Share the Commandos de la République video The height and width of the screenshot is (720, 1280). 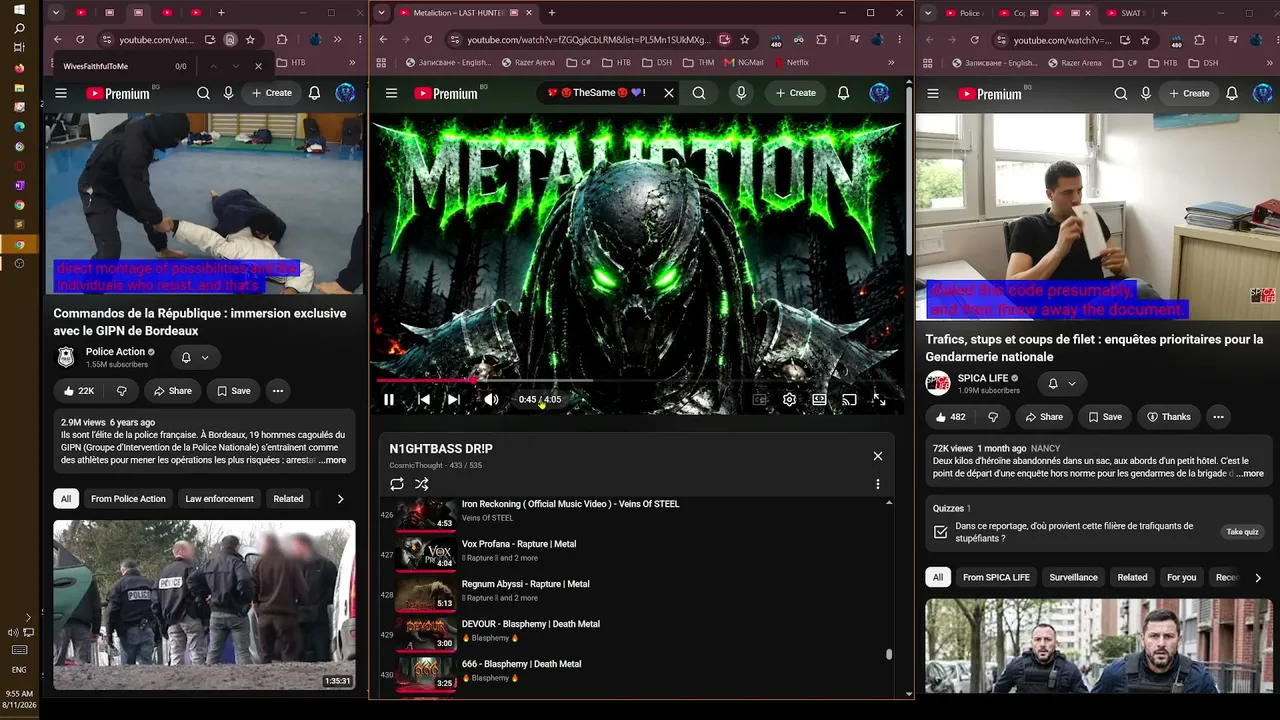pyautogui.click(x=172, y=391)
